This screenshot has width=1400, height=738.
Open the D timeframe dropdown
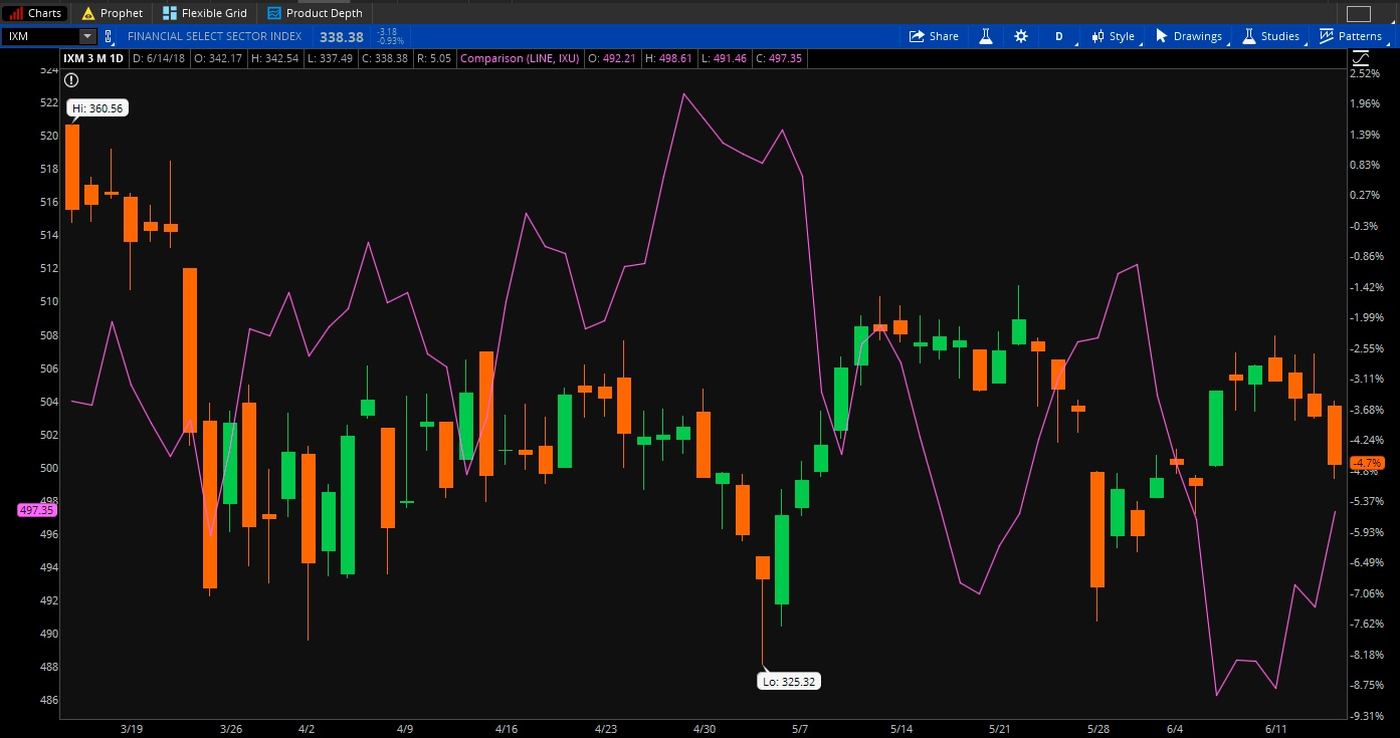(1060, 36)
